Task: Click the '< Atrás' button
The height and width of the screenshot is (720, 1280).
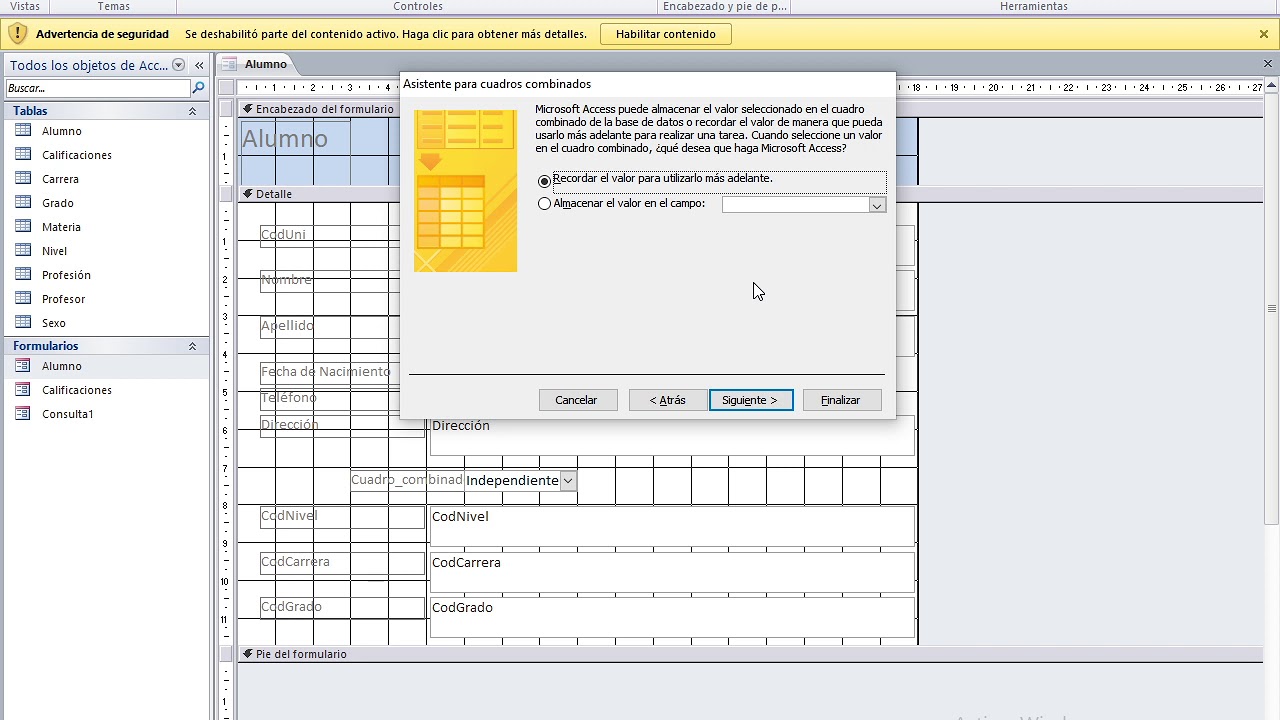Action: (667, 400)
